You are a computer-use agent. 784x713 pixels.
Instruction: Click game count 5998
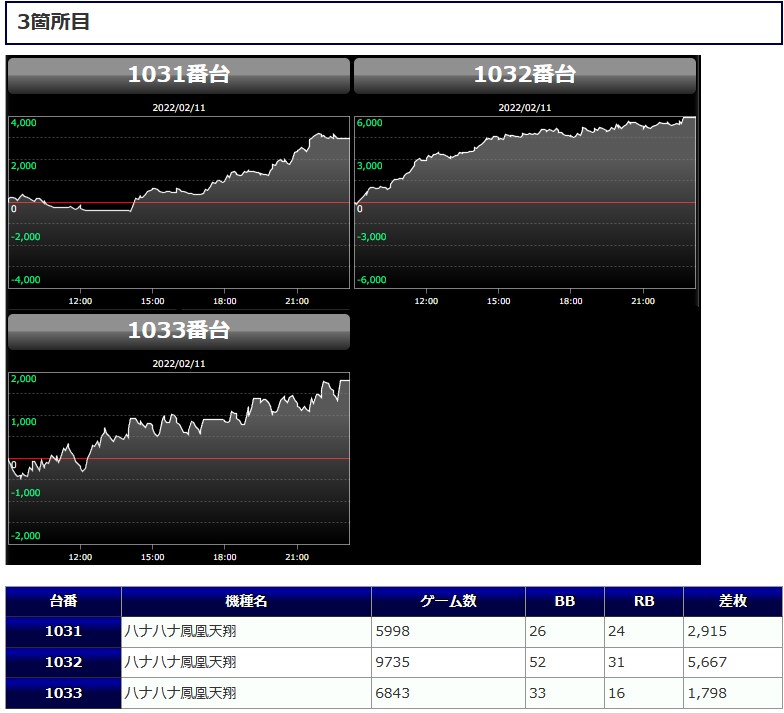(392, 632)
